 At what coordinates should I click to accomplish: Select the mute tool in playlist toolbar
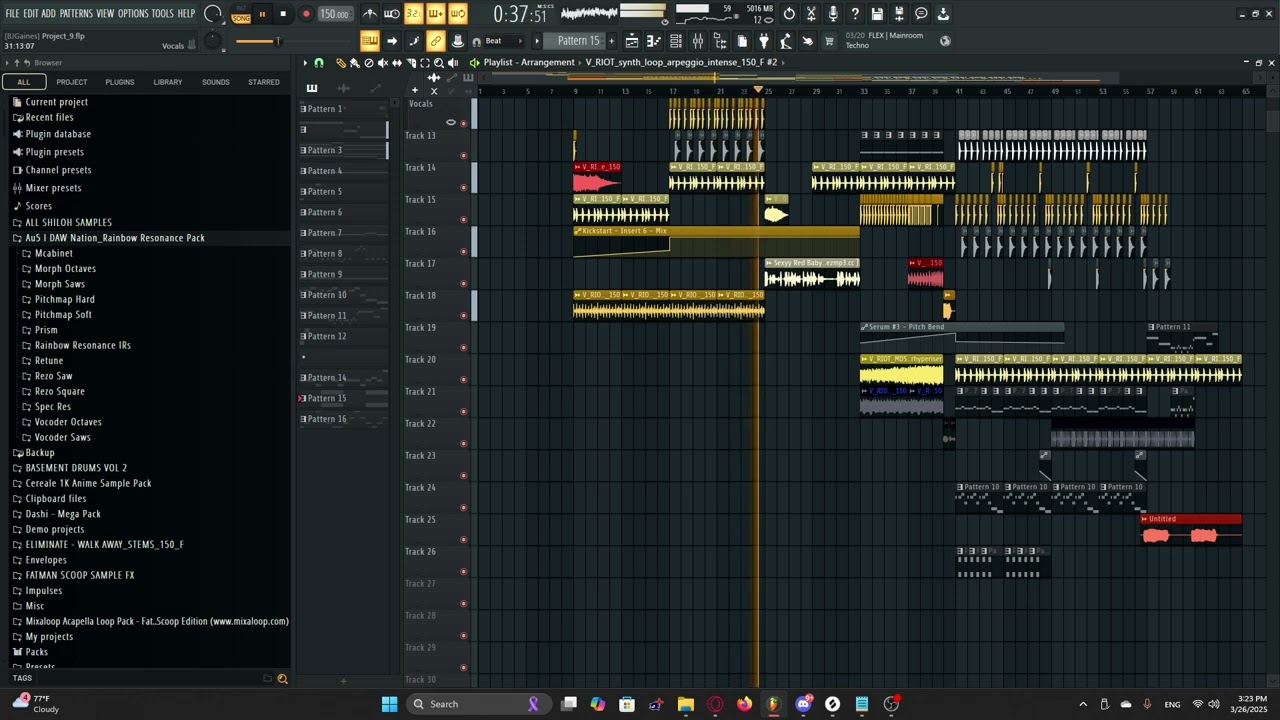(383, 63)
